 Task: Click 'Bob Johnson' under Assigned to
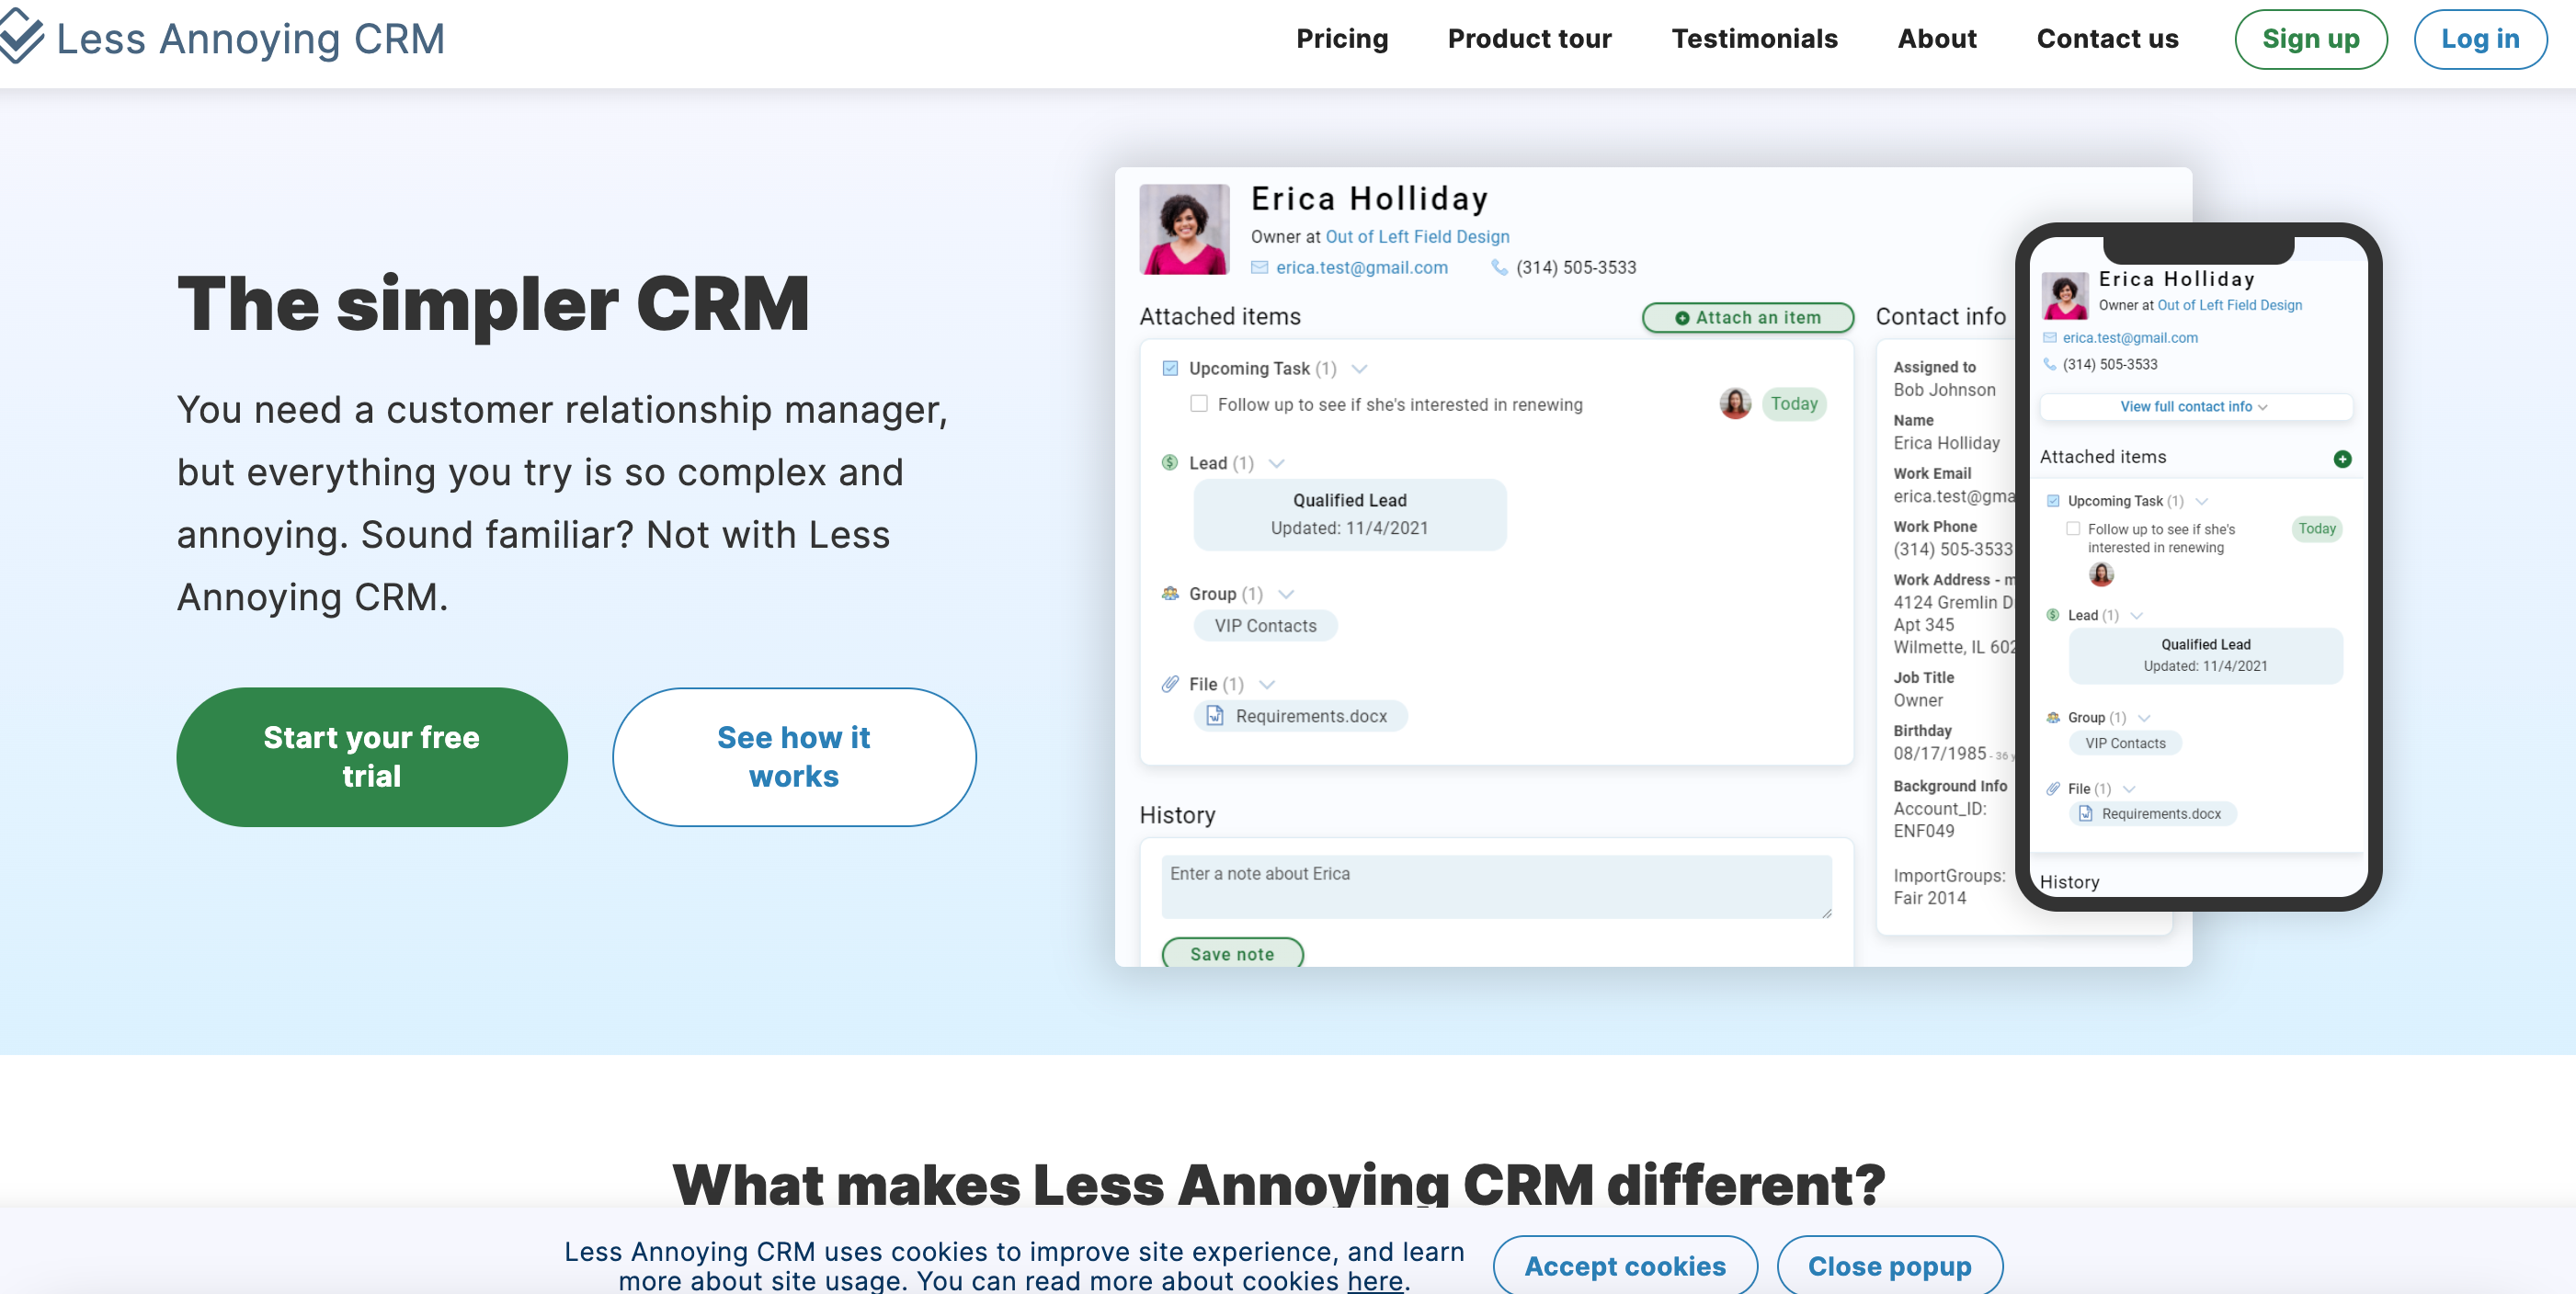click(1944, 390)
